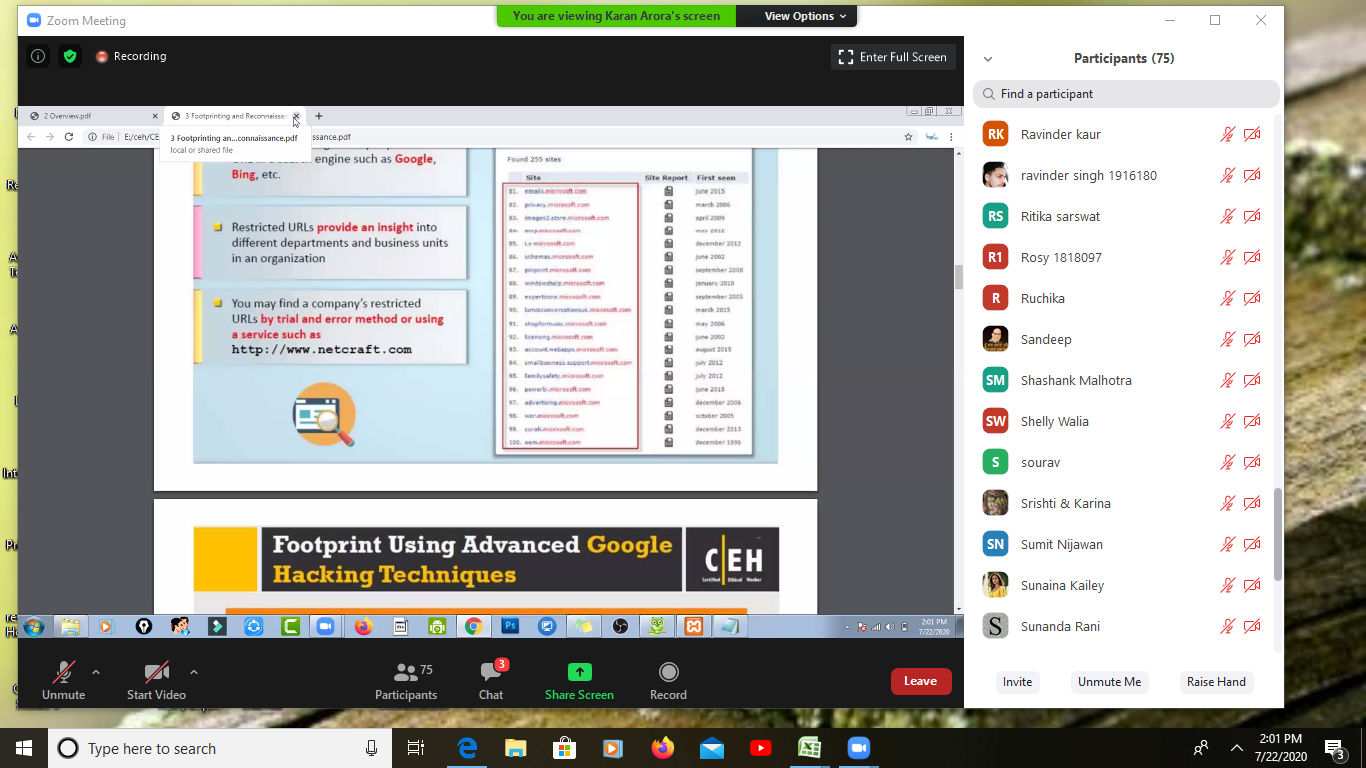Screen dimensions: 1366x768
Task: Click reload icon in shared Chrome
Action: pos(69,137)
